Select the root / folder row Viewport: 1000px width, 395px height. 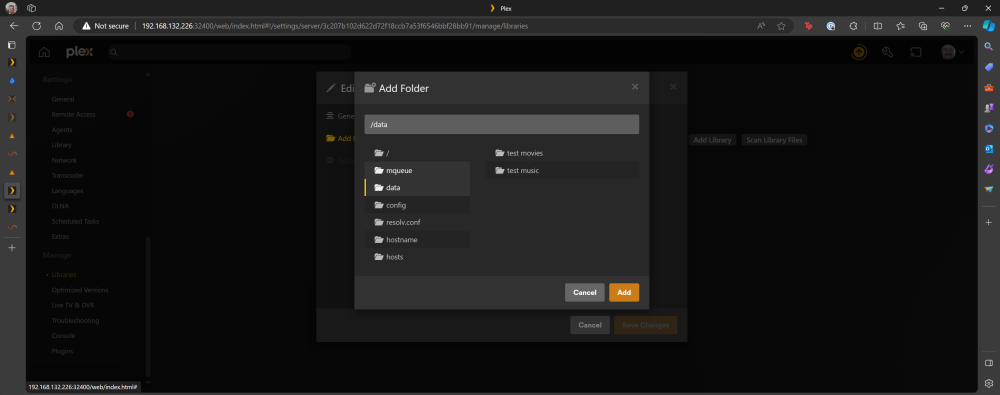click(417, 153)
